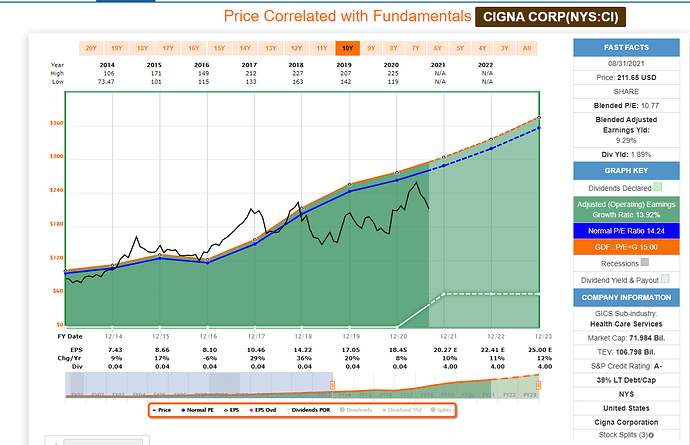Click the shaded navigator selection region
Image resolution: width=690 pixels, height=445 pixels.
click(199, 385)
